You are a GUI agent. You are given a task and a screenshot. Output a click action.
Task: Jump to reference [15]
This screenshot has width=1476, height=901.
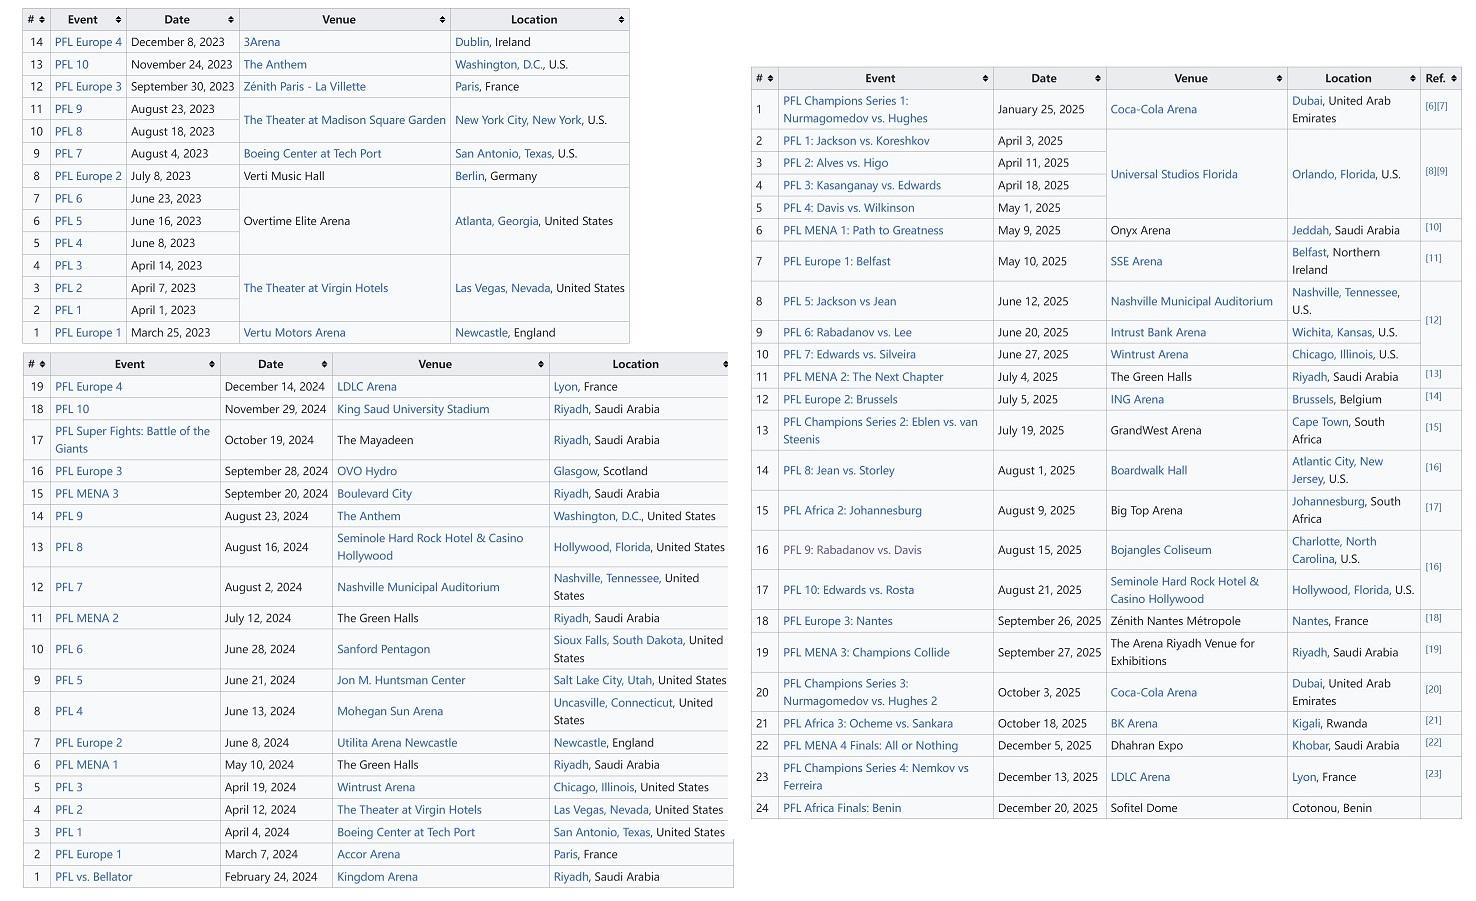[x=1433, y=427]
